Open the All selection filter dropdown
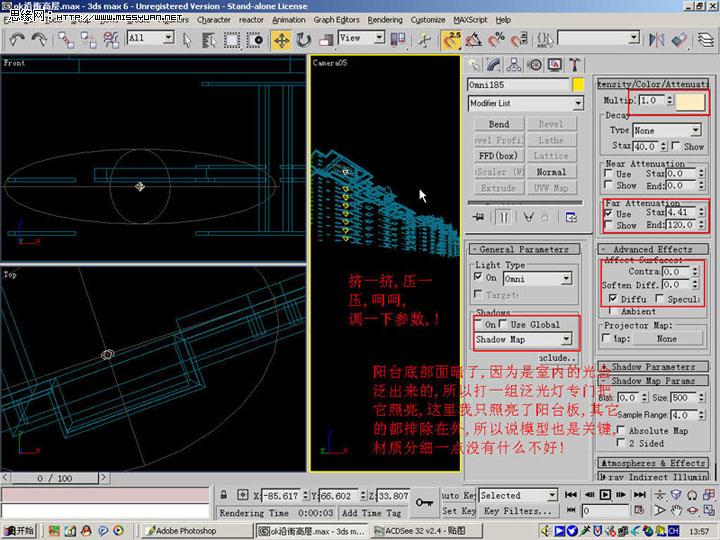 tap(151, 38)
